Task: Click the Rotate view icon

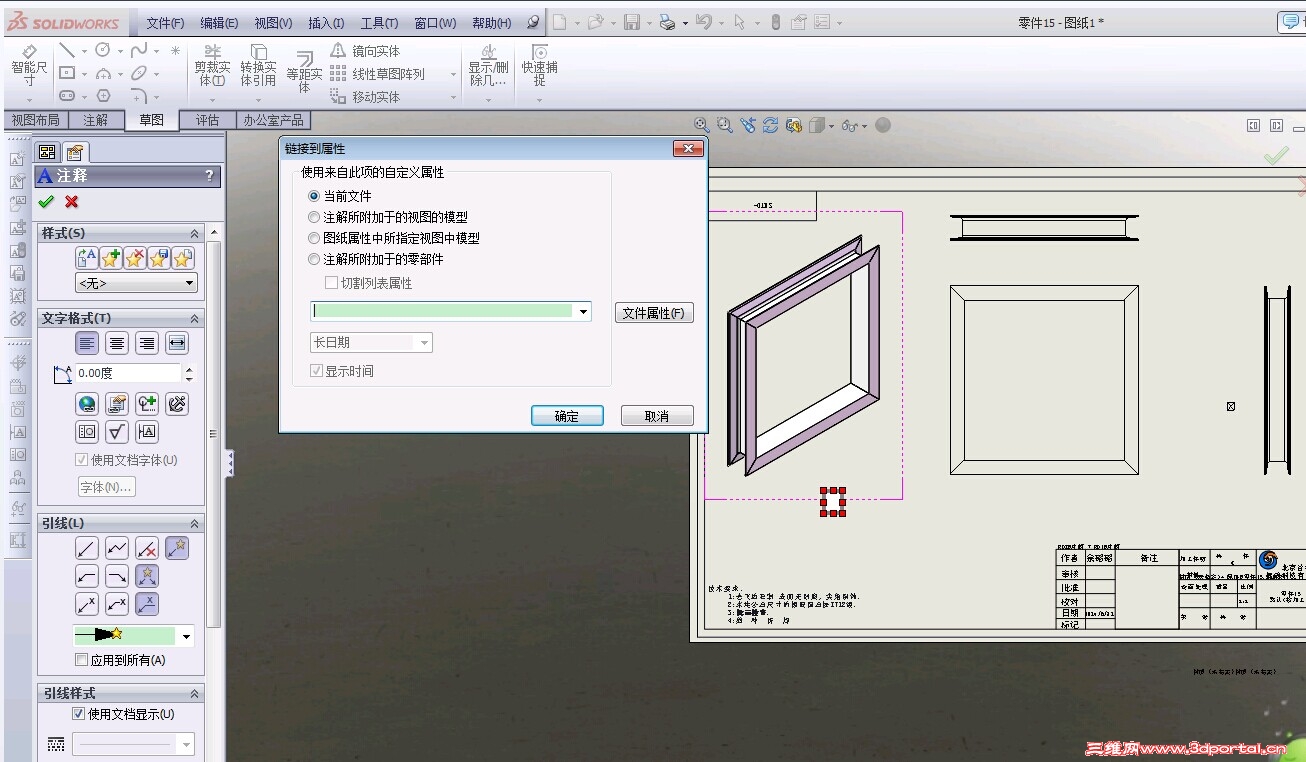Action: (770, 125)
